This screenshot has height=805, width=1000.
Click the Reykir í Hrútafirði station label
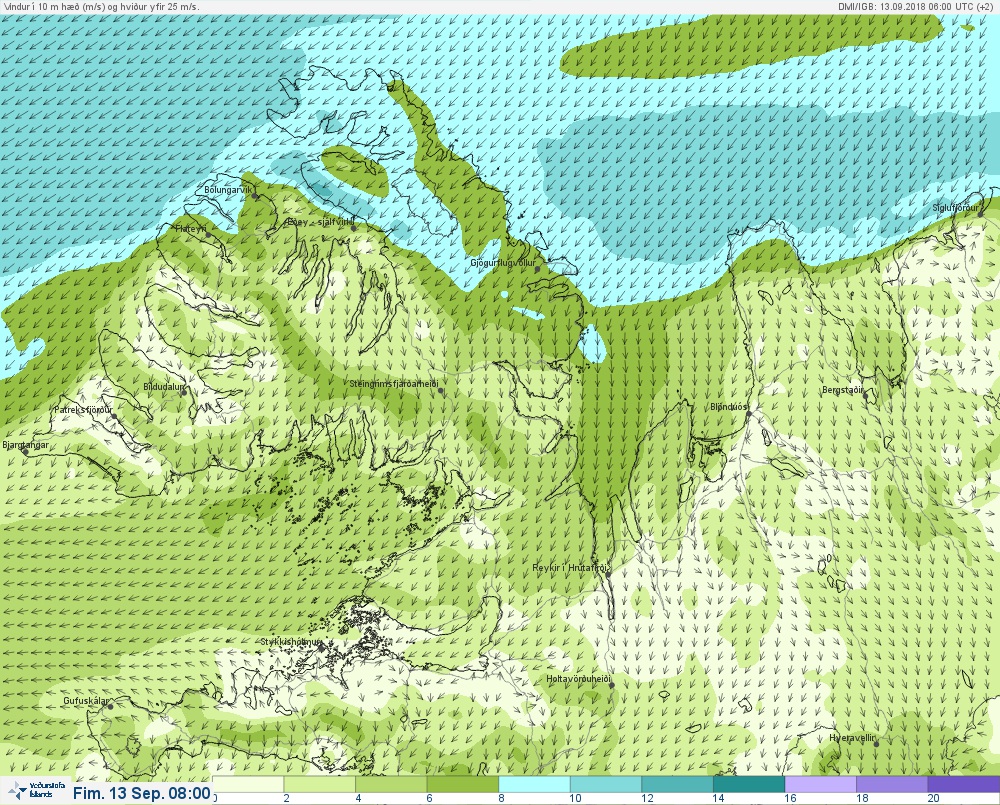point(570,568)
